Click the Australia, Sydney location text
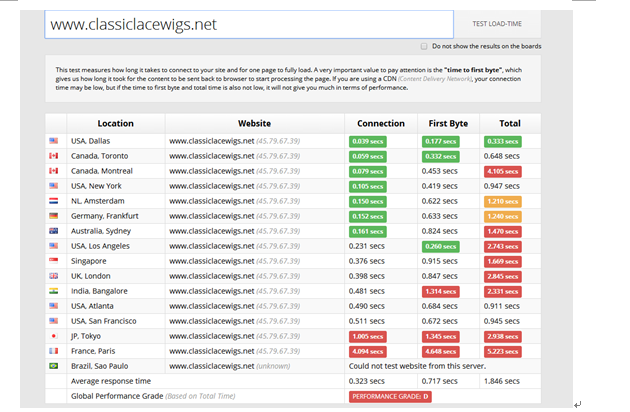 pyautogui.click(x=101, y=231)
